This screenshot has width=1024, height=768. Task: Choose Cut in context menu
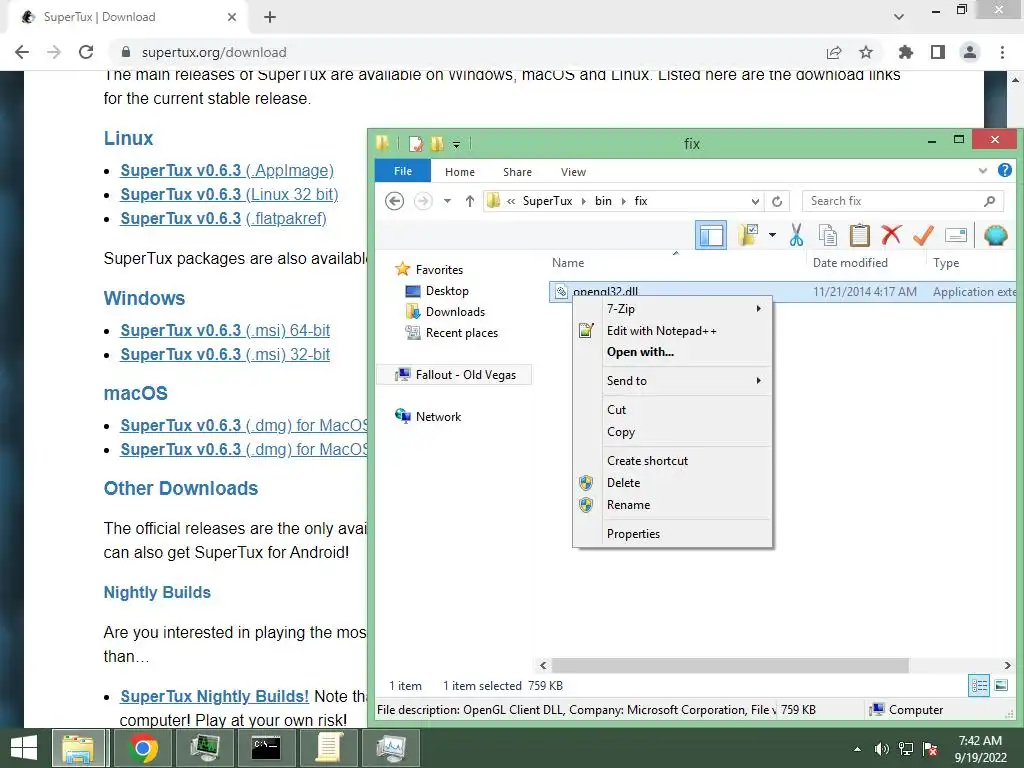673,409
